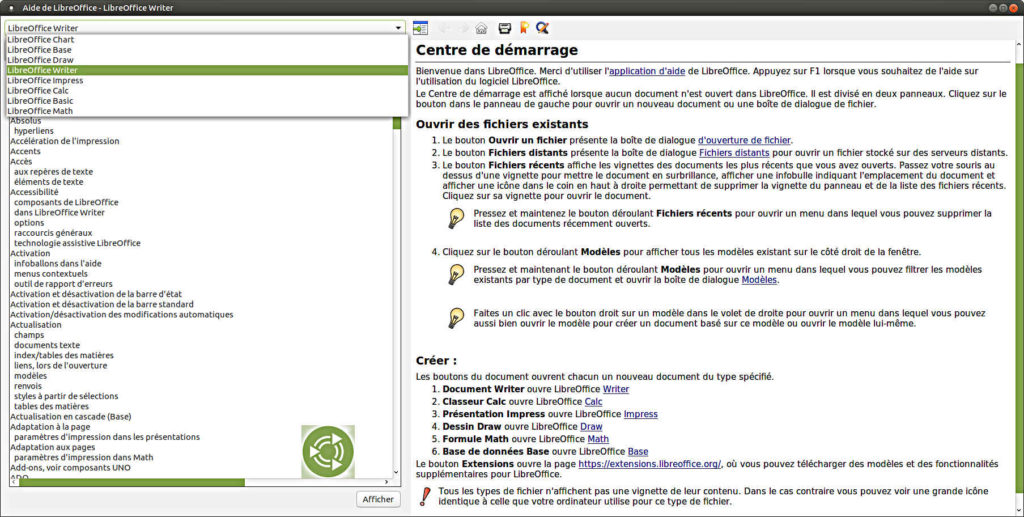Follow the Math link under Créer
Screen dimensions: 1024x517
point(598,439)
